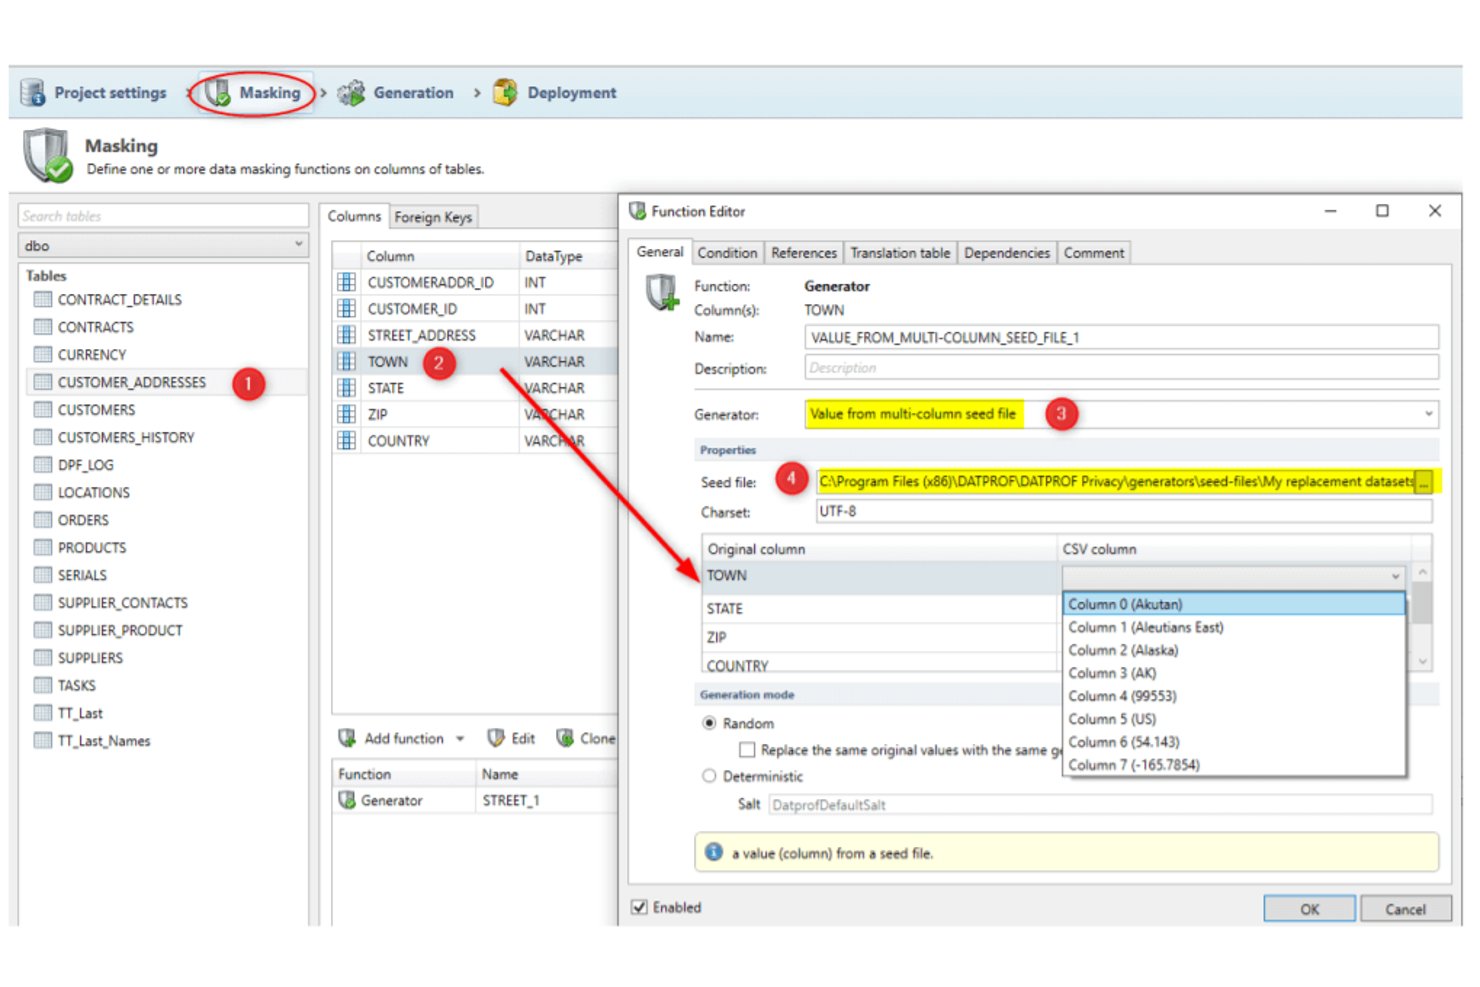Switch to the Foreign Keys tab

point(433,217)
